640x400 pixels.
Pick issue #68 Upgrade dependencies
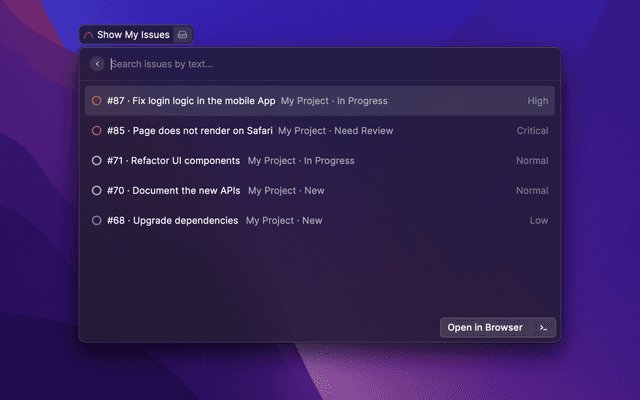pos(173,221)
